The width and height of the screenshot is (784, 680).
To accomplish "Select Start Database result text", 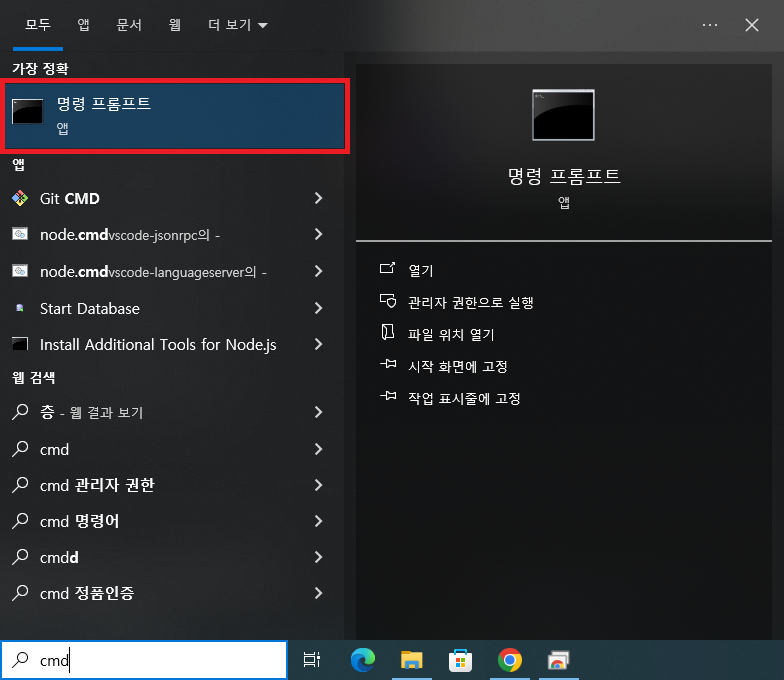I will tap(90, 308).
